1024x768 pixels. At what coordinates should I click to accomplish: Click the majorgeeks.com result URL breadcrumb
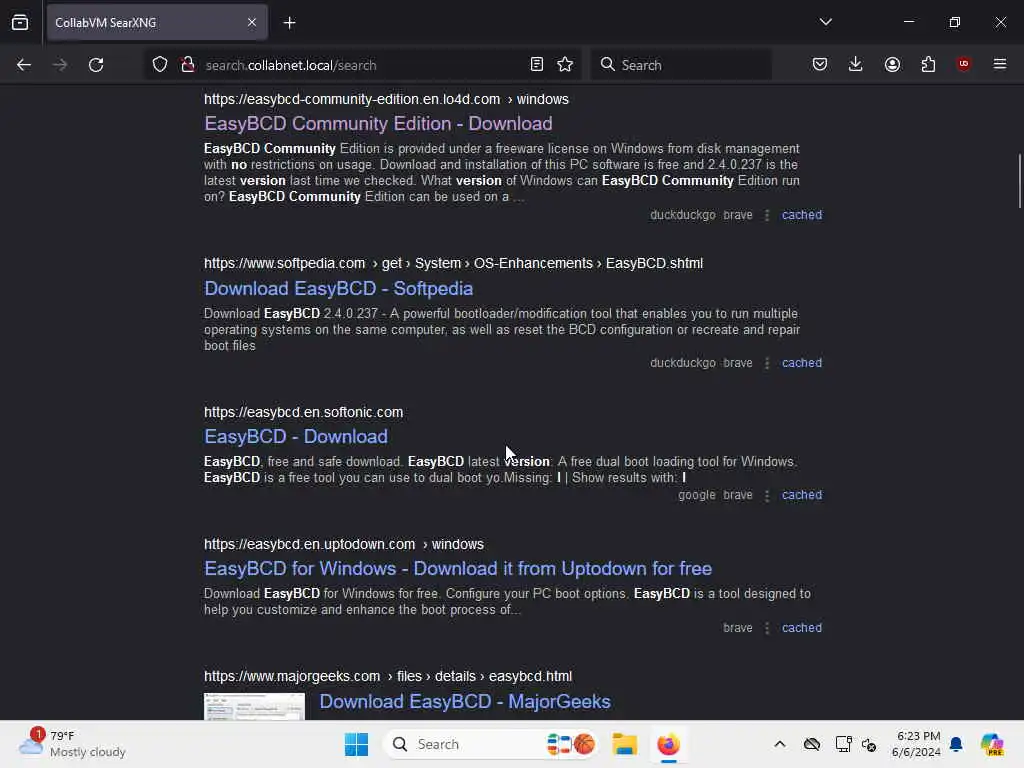click(x=388, y=676)
